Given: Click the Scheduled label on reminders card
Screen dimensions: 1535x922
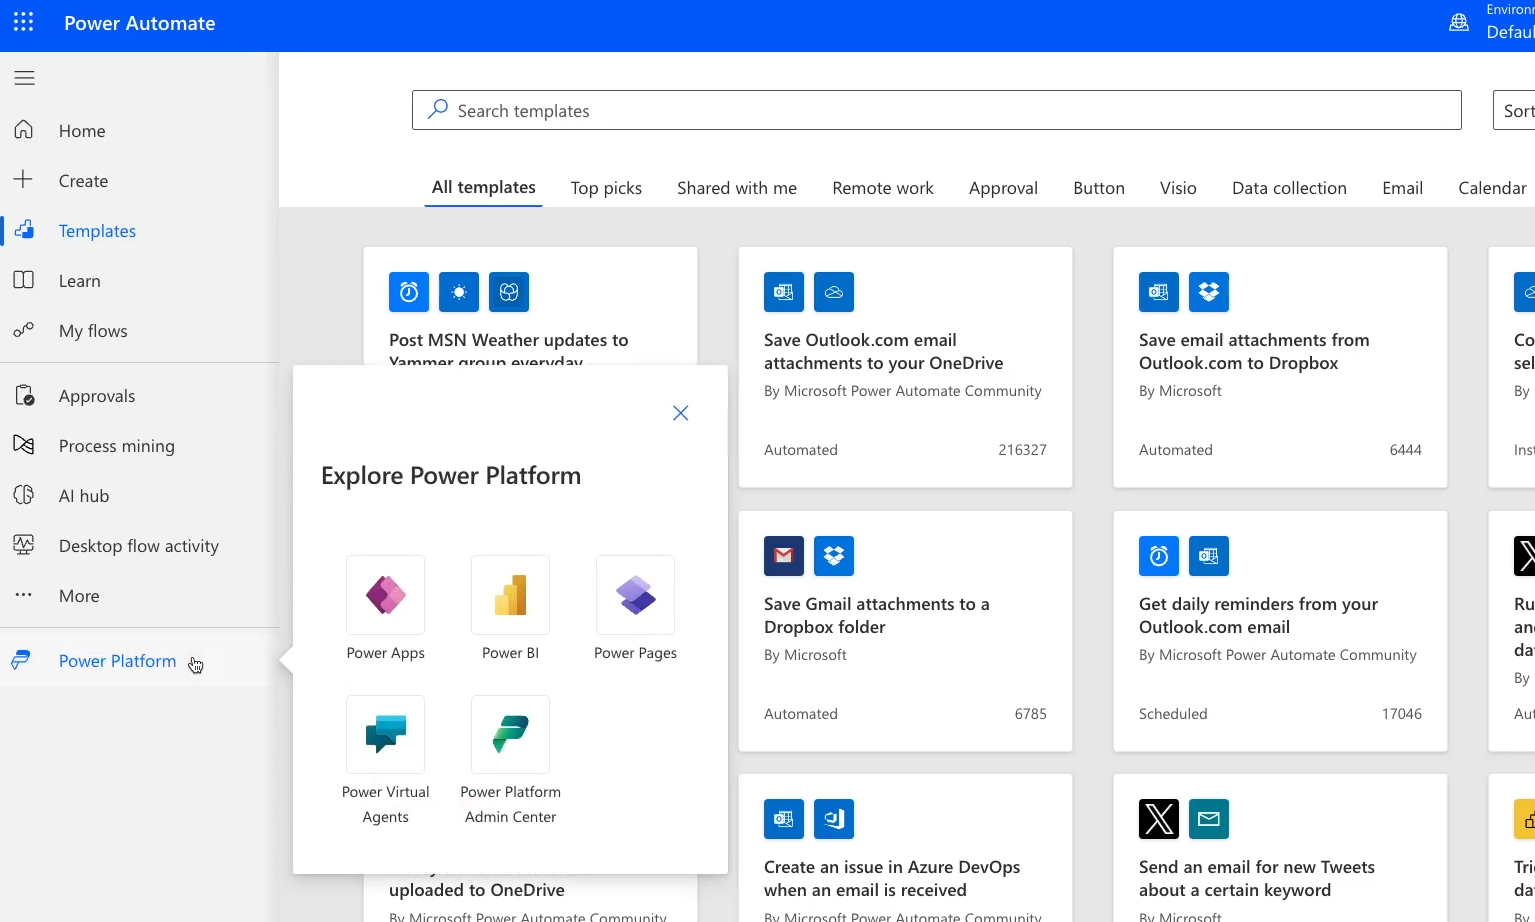Looking at the screenshot, I should click(x=1173, y=714).
